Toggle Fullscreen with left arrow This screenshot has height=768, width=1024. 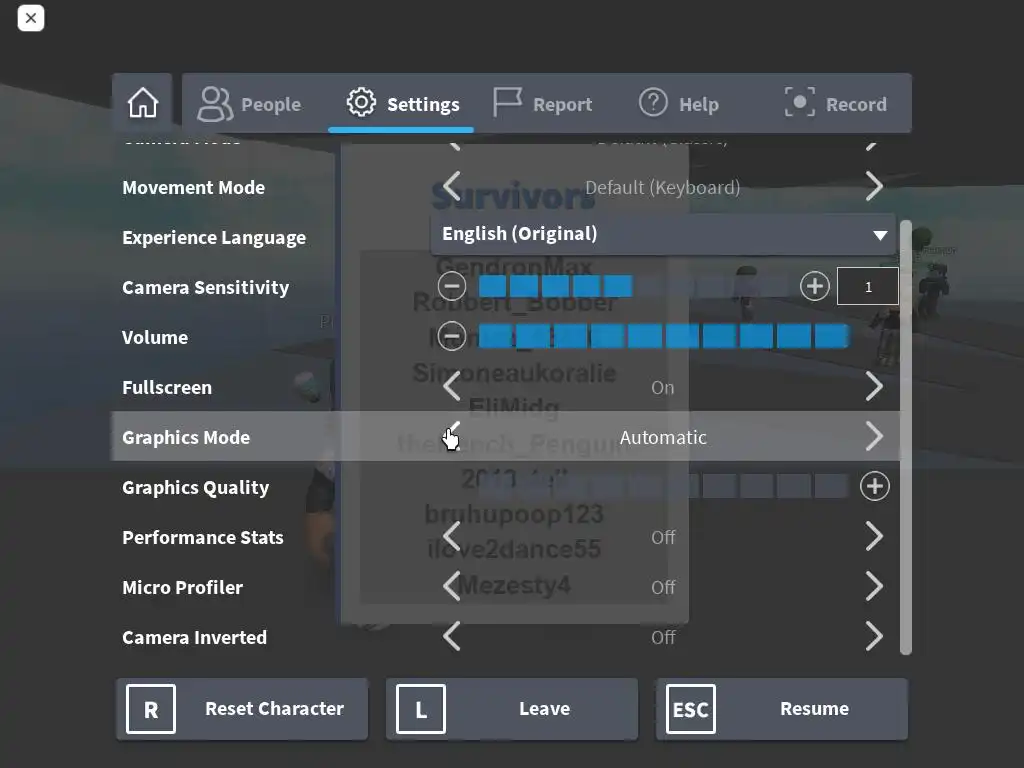tap(452, 387)
